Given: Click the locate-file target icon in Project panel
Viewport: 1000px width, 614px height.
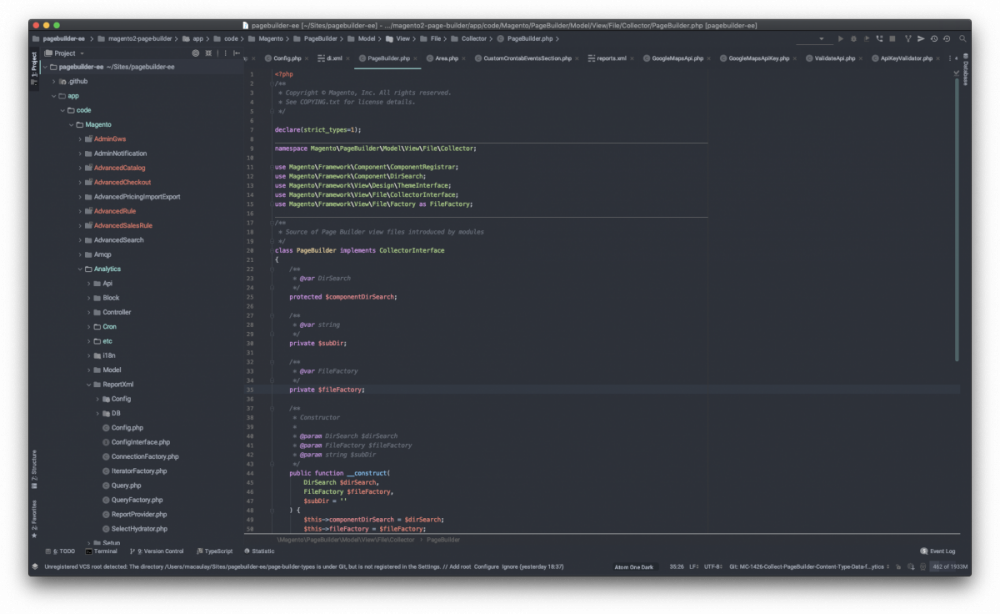Looking at the screenshot, I should tap(194, 53).
